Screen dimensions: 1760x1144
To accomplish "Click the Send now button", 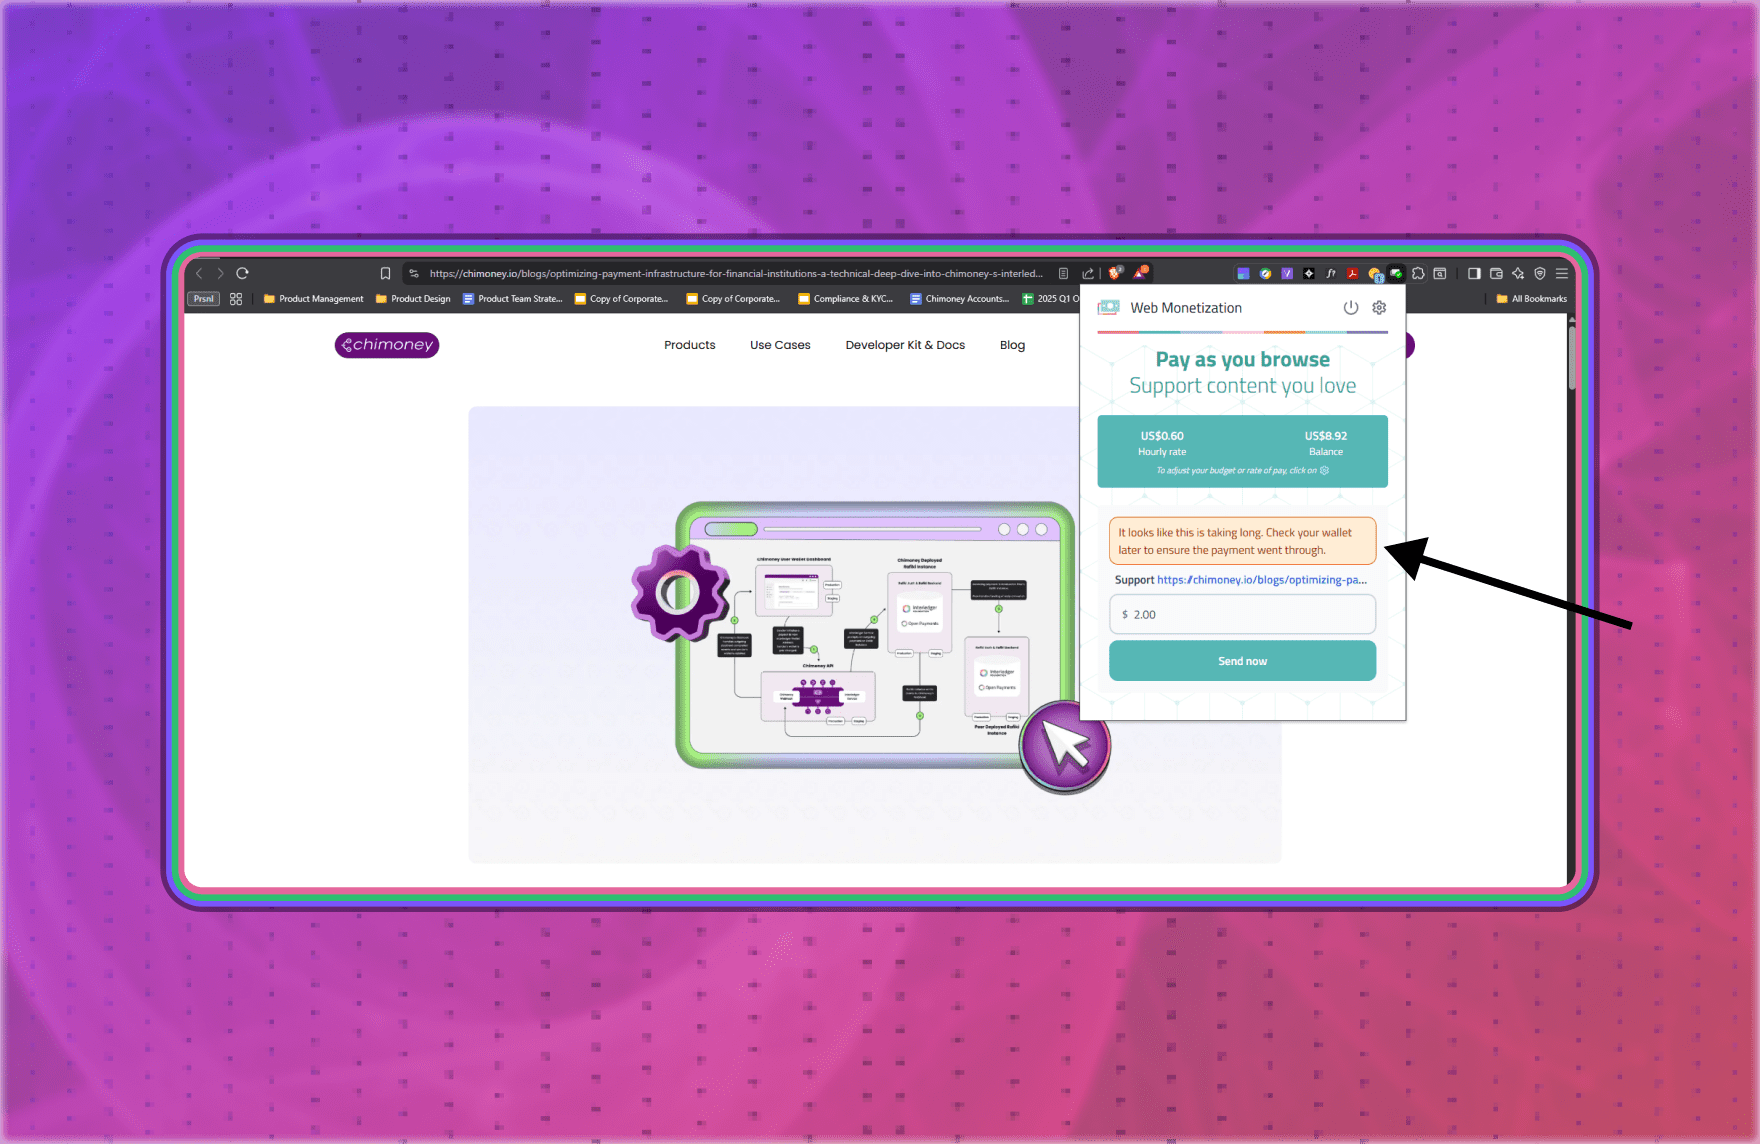I will (x=1242, y=661).
